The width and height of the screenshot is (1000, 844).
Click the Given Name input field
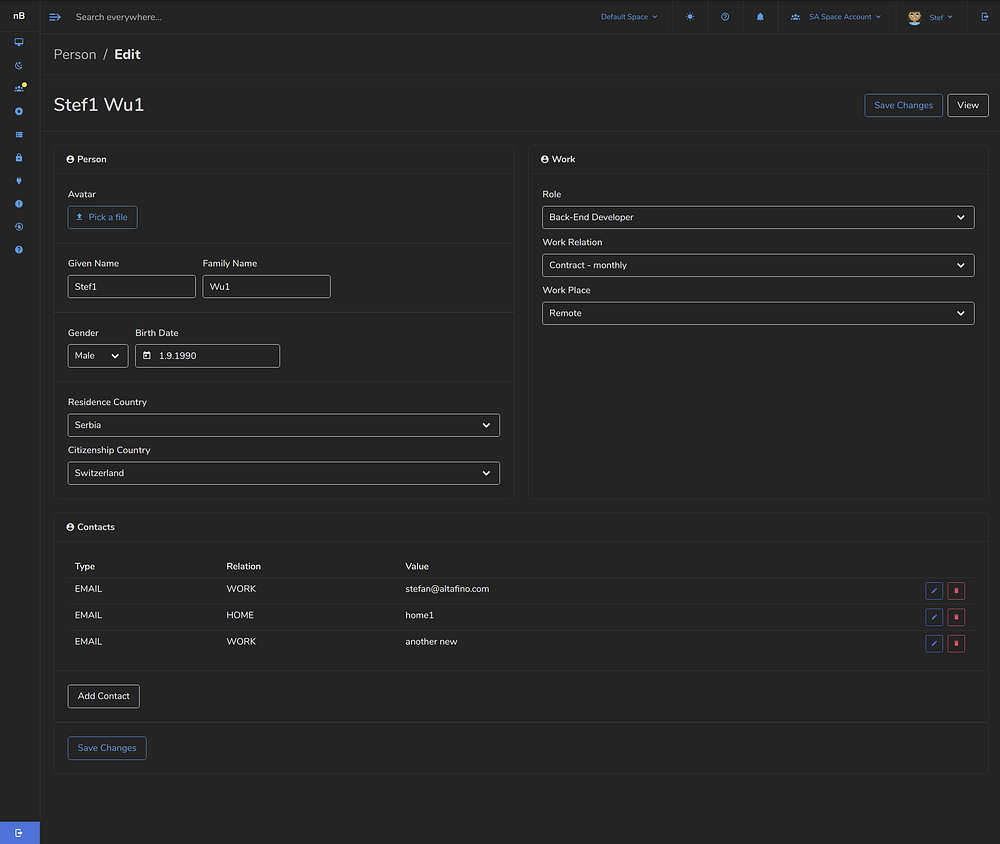click(x=132, y=287)
